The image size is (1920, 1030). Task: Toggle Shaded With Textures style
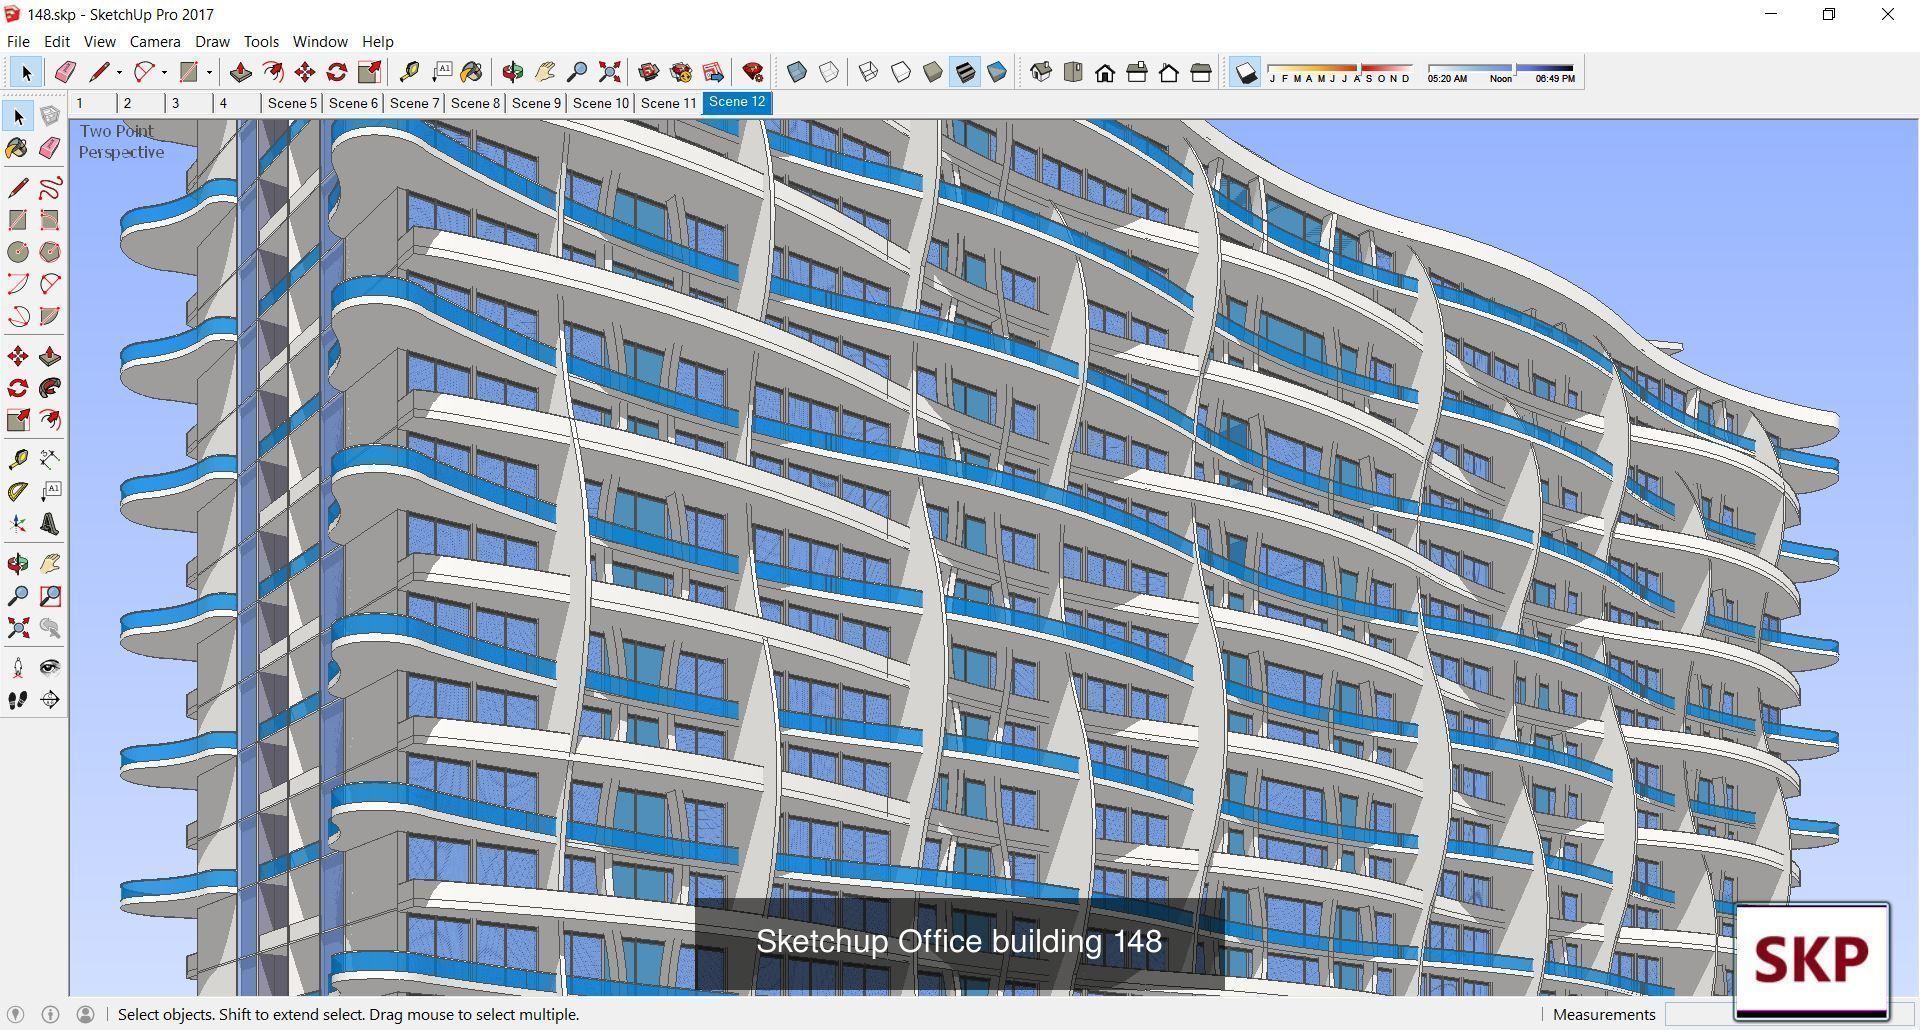click(965, 72)
